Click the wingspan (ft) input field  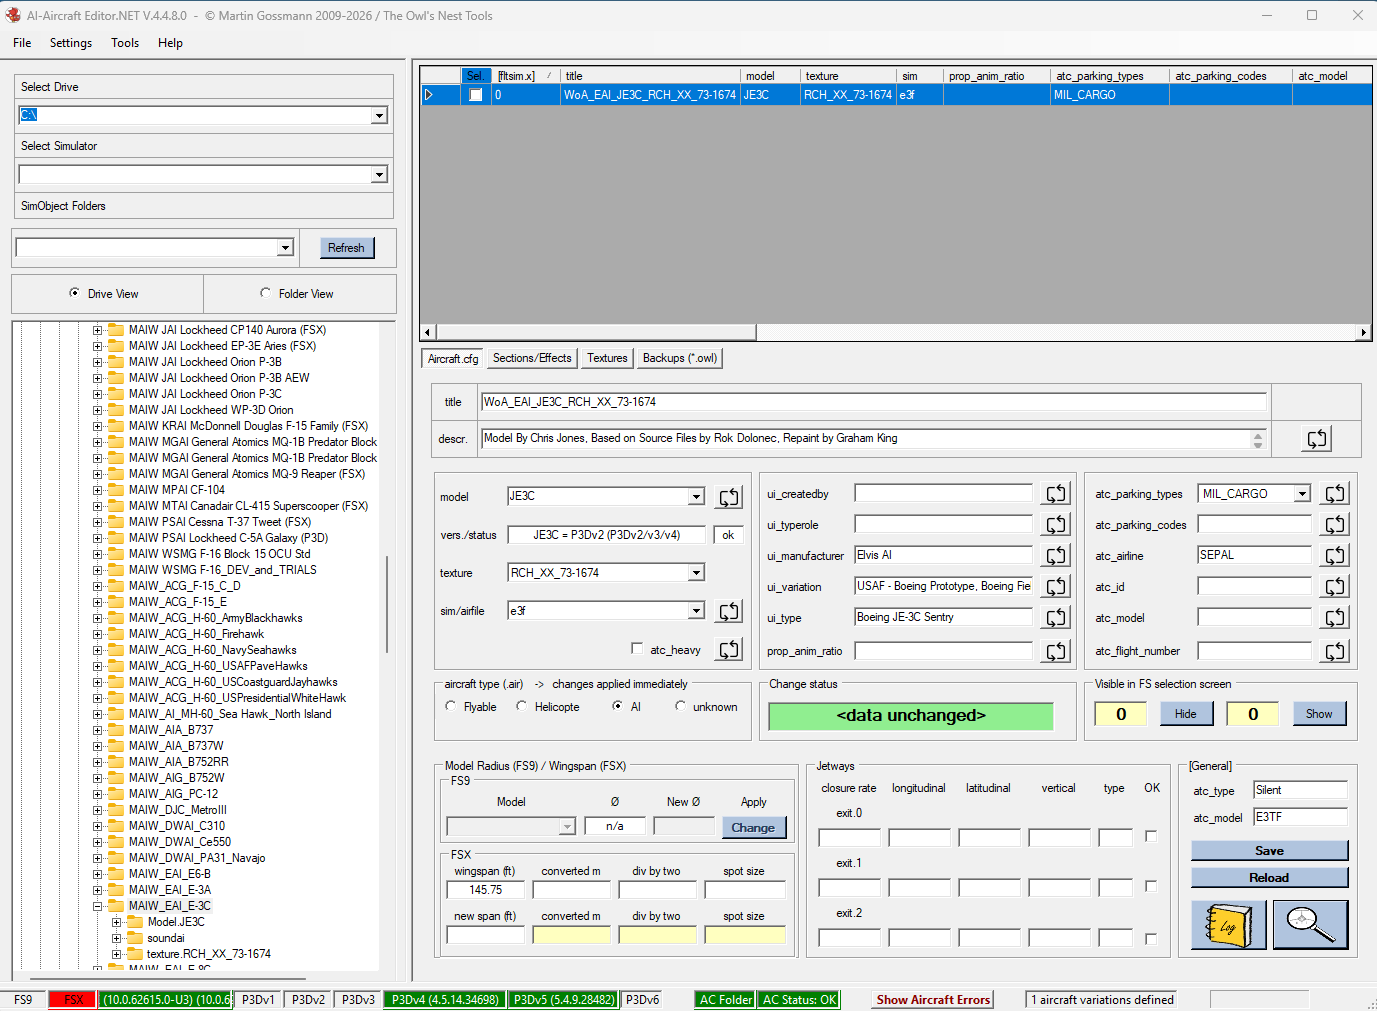point(485,890)
